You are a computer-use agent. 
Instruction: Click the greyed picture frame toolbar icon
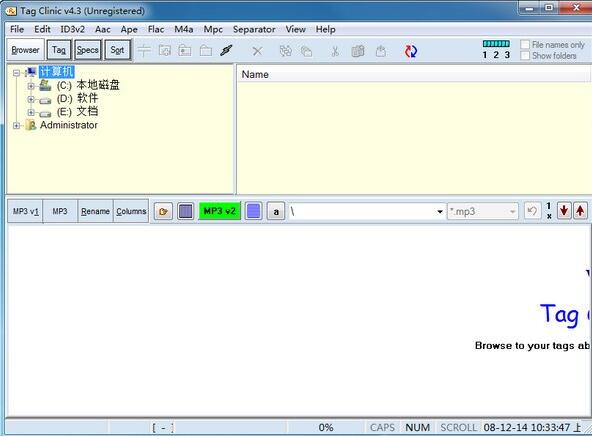point(165,51)
